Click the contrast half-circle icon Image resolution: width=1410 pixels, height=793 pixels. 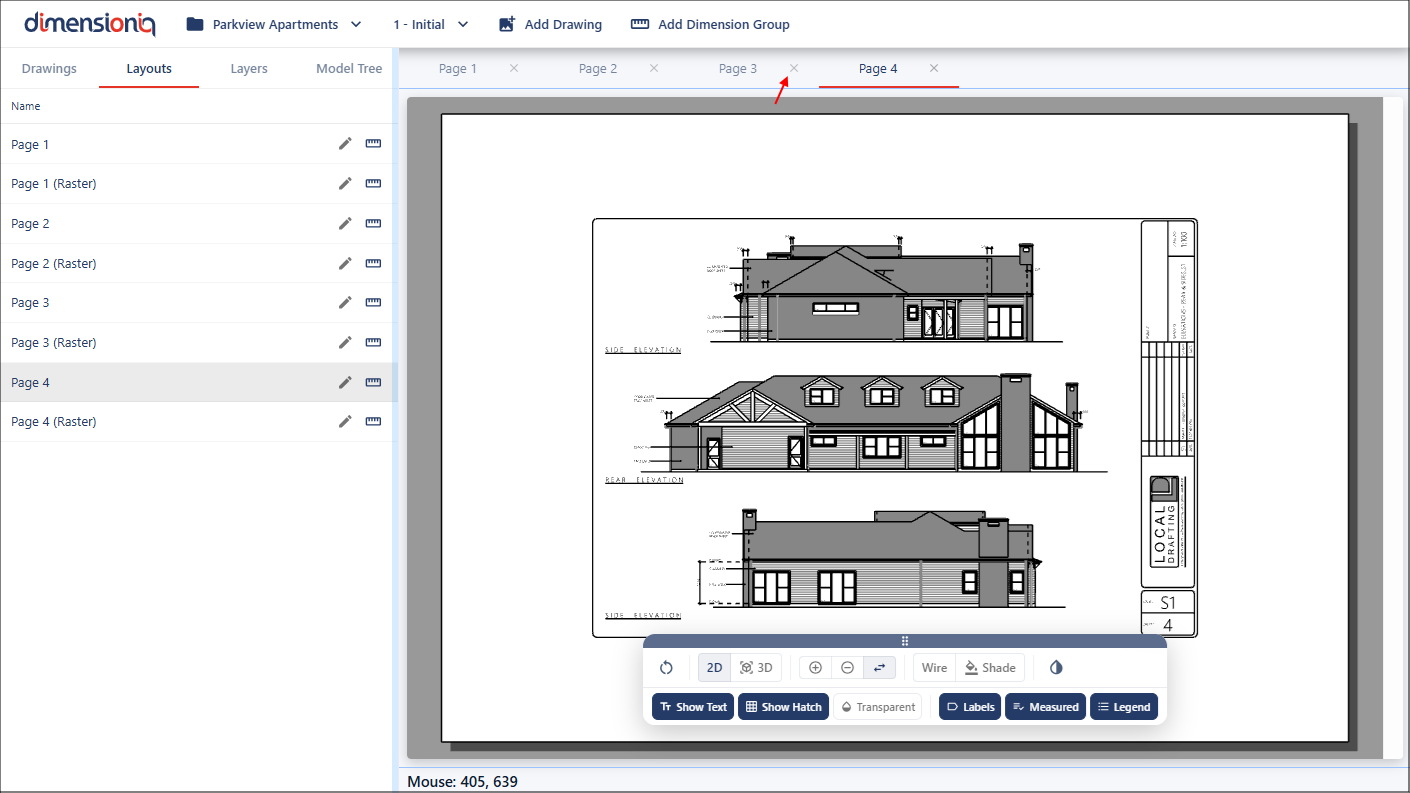click(x=1056, y=668)
